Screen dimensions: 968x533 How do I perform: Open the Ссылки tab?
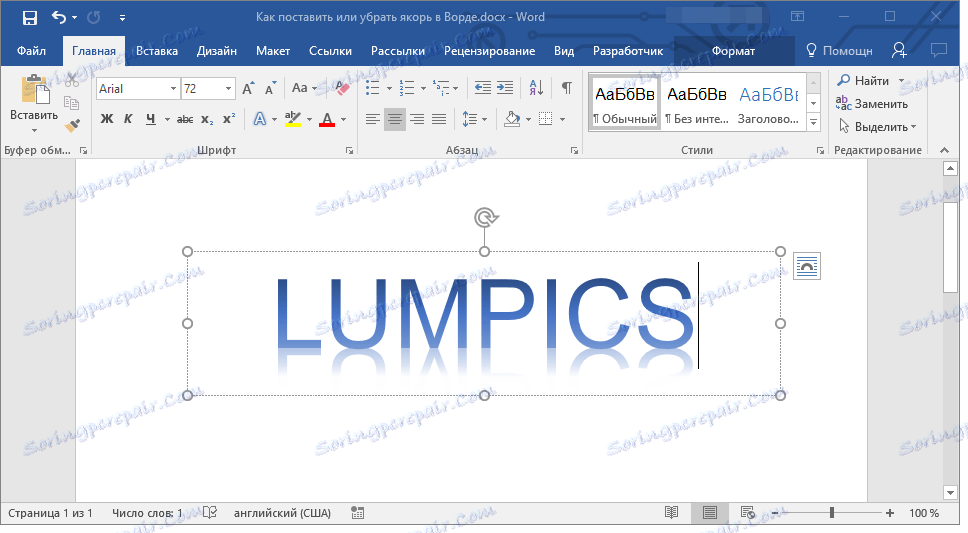pyautogui.click(x=330, y=51)
